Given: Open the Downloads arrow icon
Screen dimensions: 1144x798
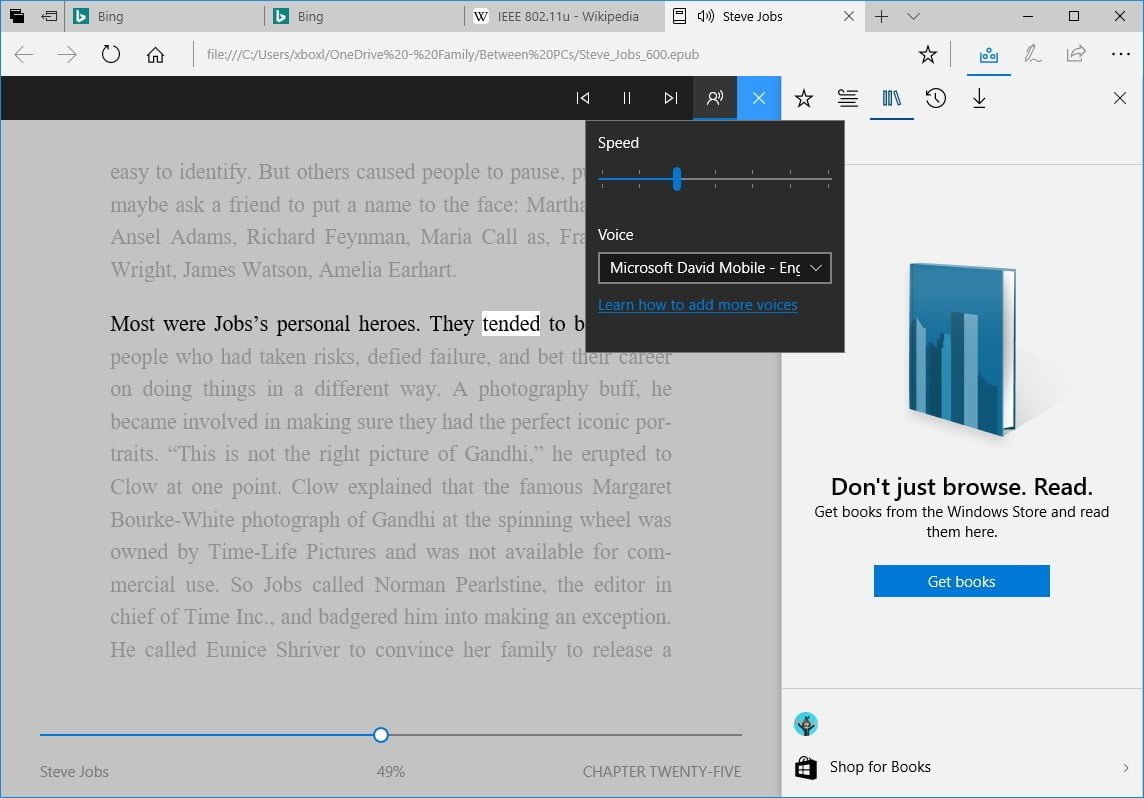Looking at the screenshot, I should point(979,98).
